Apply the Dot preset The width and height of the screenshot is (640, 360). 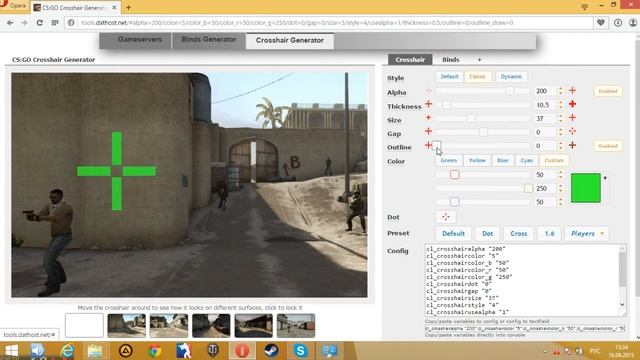point(487,233)
